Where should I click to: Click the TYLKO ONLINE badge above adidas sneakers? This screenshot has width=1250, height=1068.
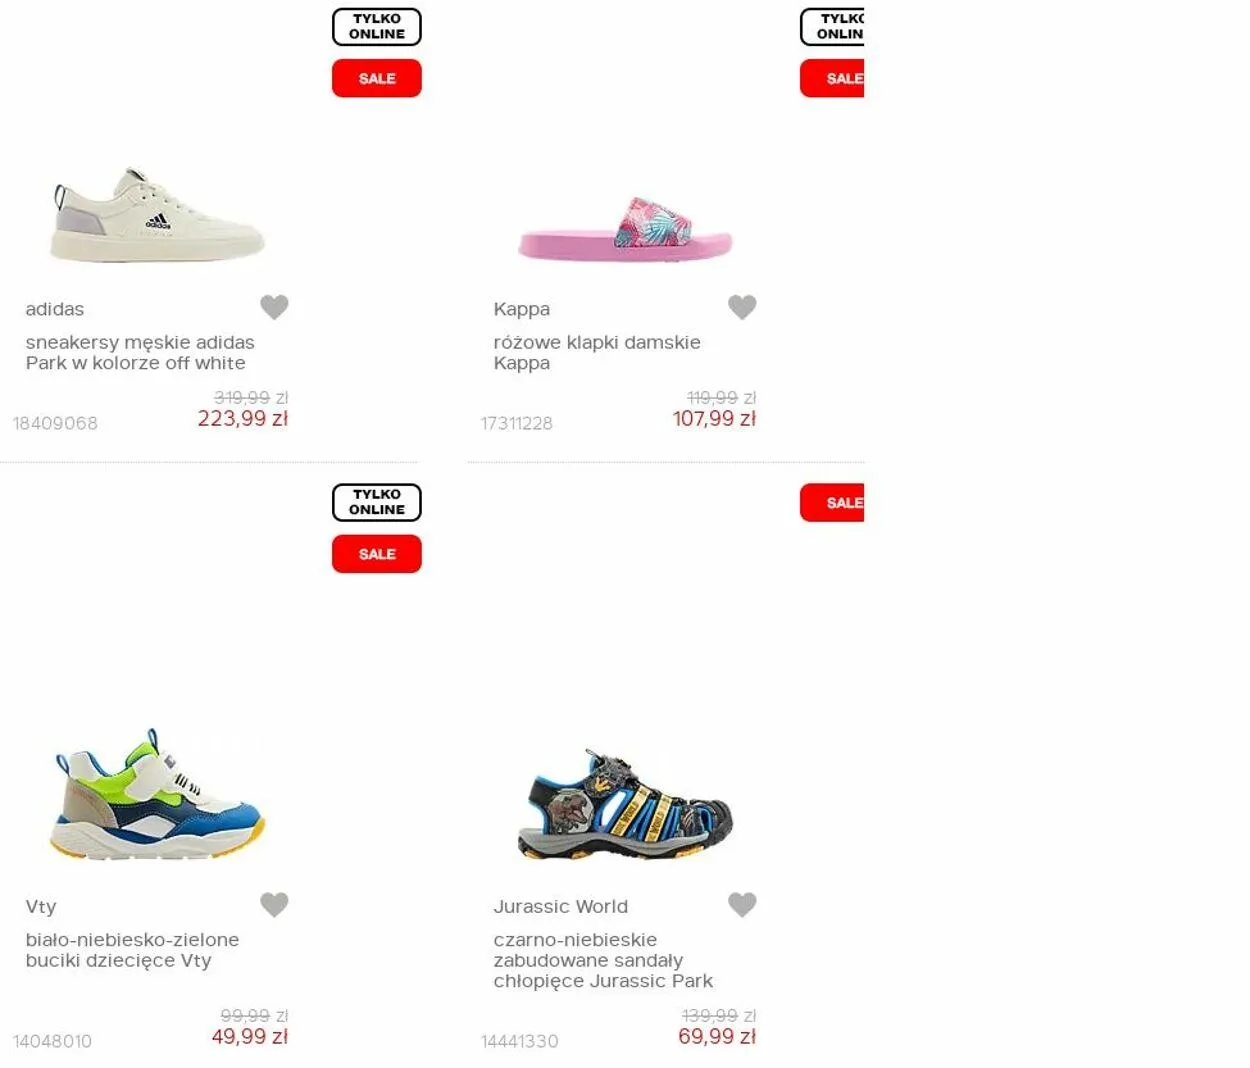click(377, 26)
